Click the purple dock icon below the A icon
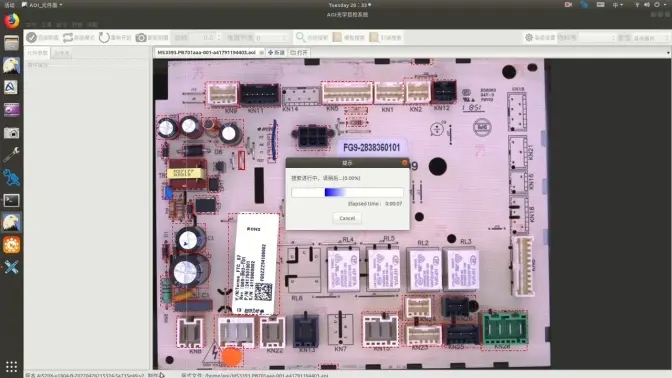The height and width of the screenshot is (378, 672). coord(12,110)
